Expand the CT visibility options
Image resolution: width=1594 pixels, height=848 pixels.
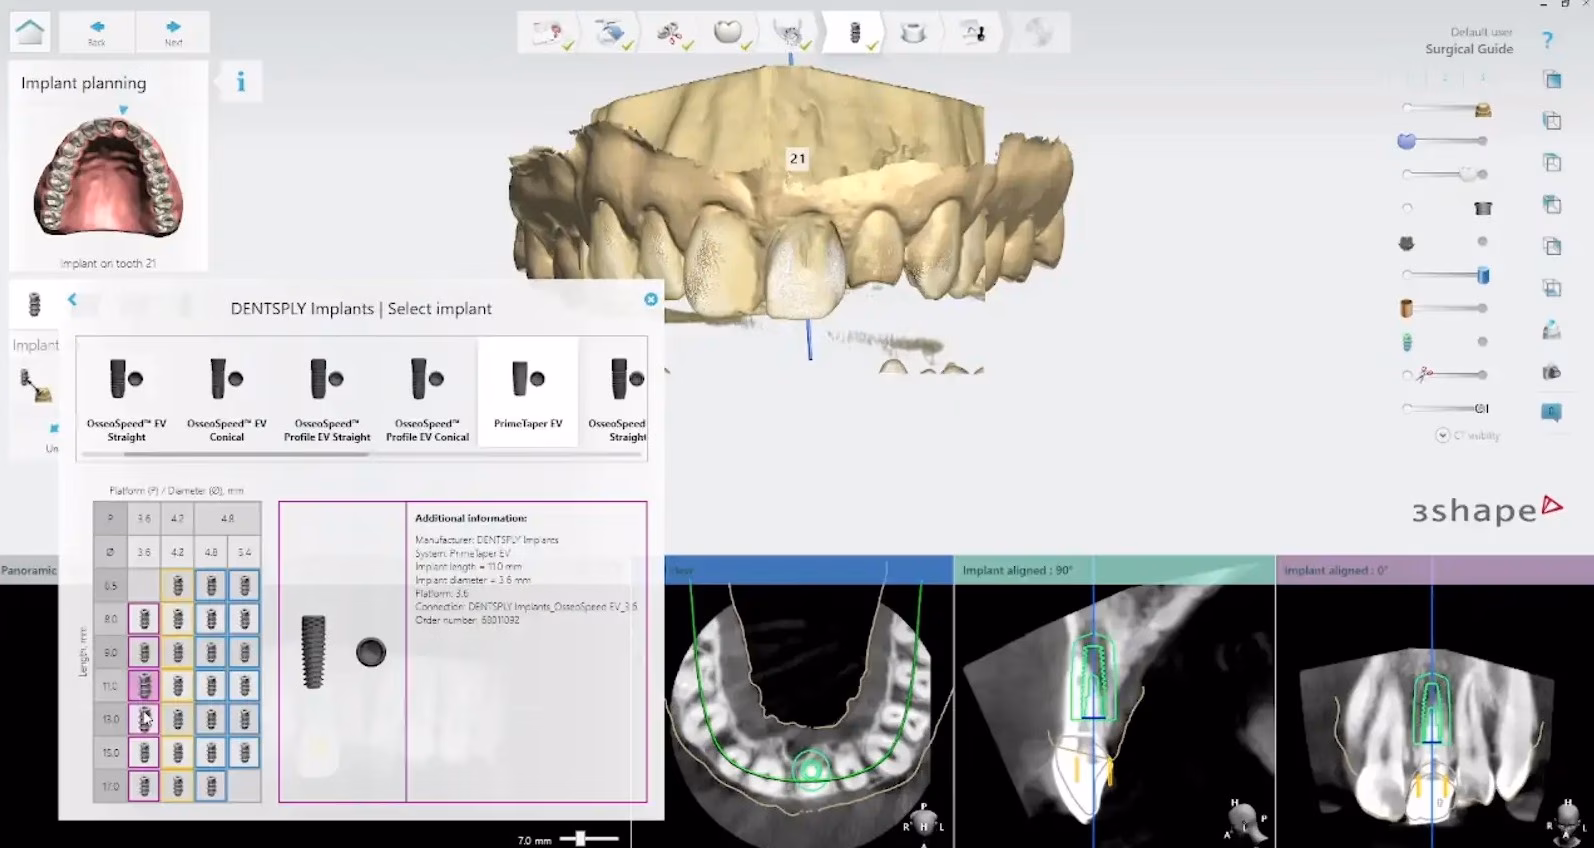(x=1442, y=436)
